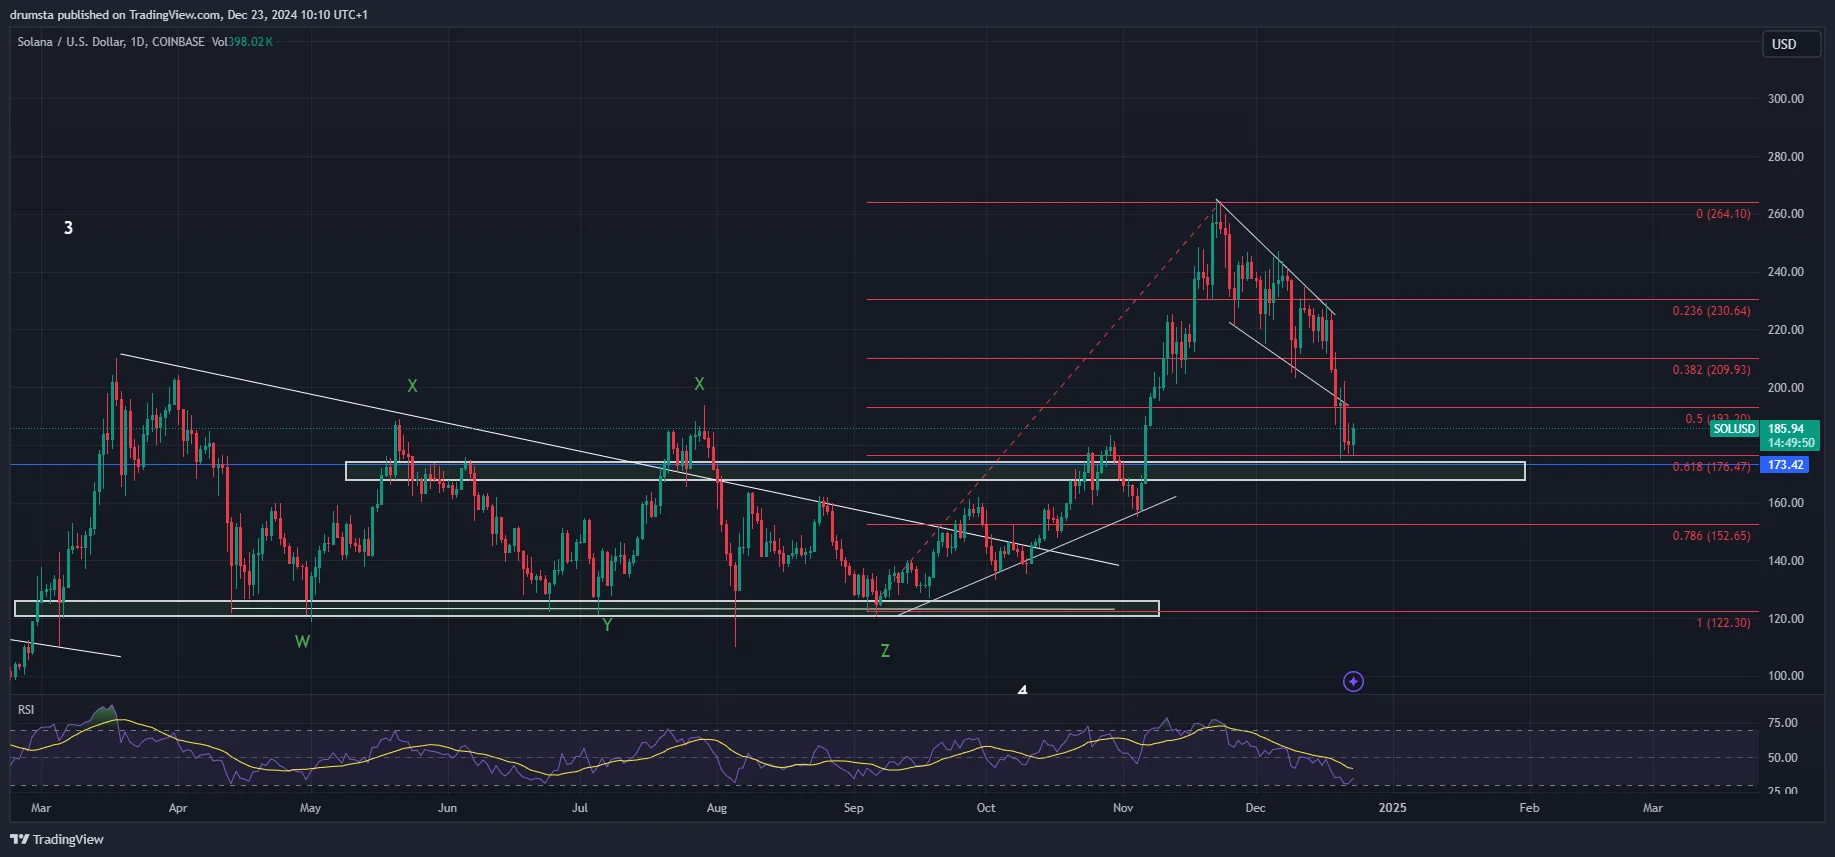Click the Sep date axis label
1835x857 pixels.
pyautogui.click(x=853, y=808)
